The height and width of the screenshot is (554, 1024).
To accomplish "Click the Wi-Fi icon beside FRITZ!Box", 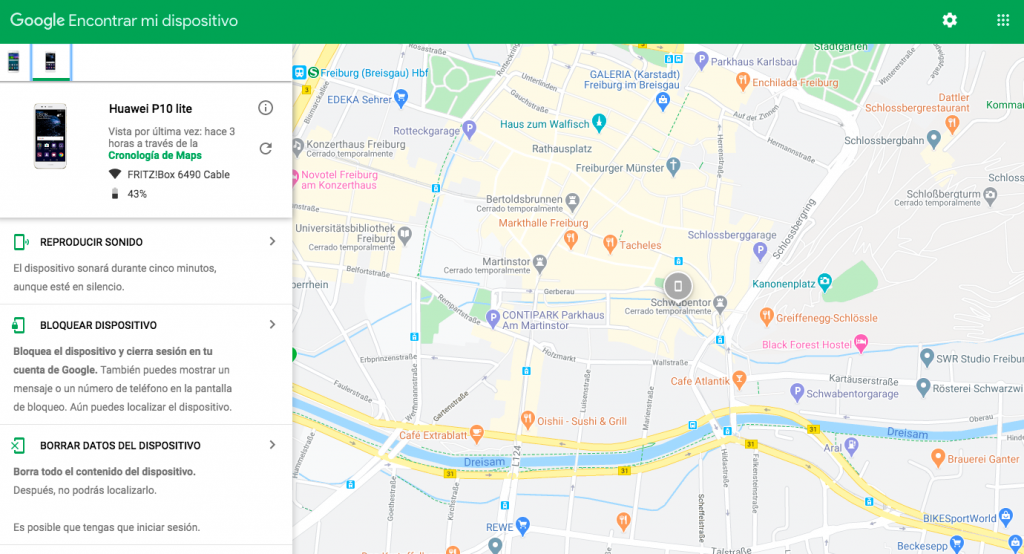I will coord(114,174).
